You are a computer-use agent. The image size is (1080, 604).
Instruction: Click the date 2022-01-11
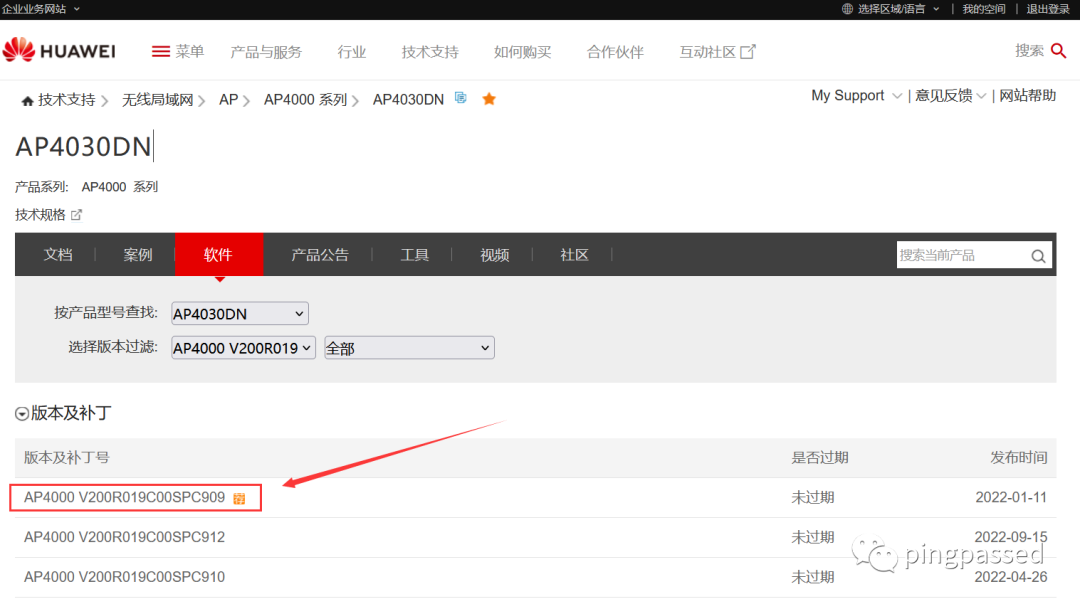(1011, 498)
